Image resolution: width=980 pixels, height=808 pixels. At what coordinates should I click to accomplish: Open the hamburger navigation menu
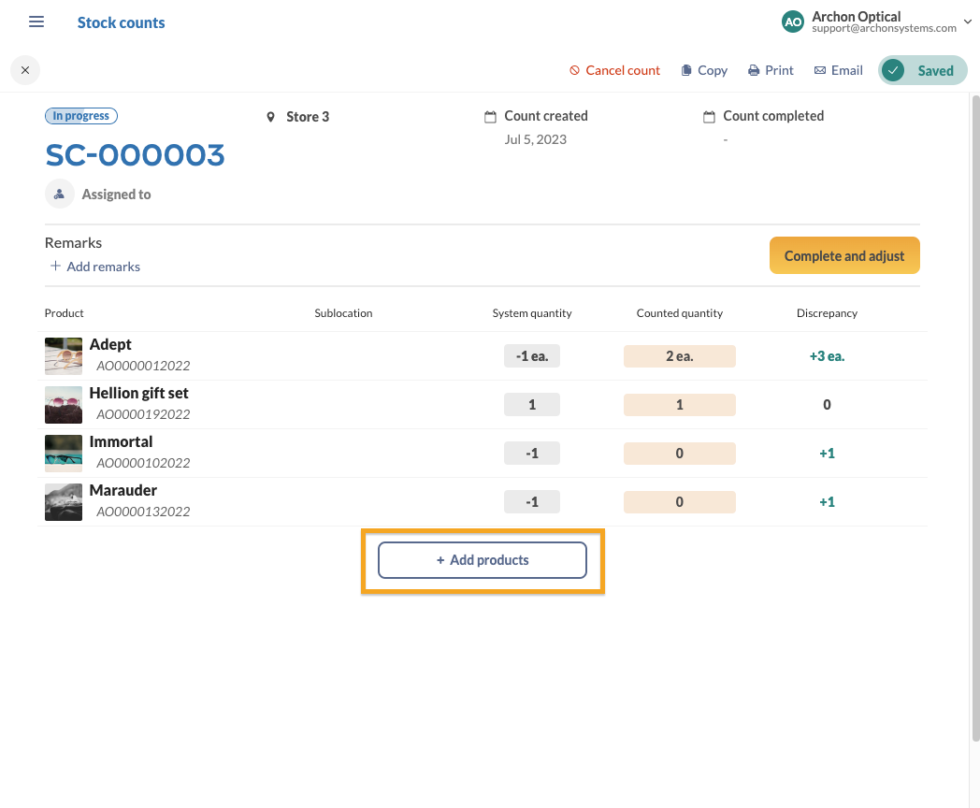point(36,22)
